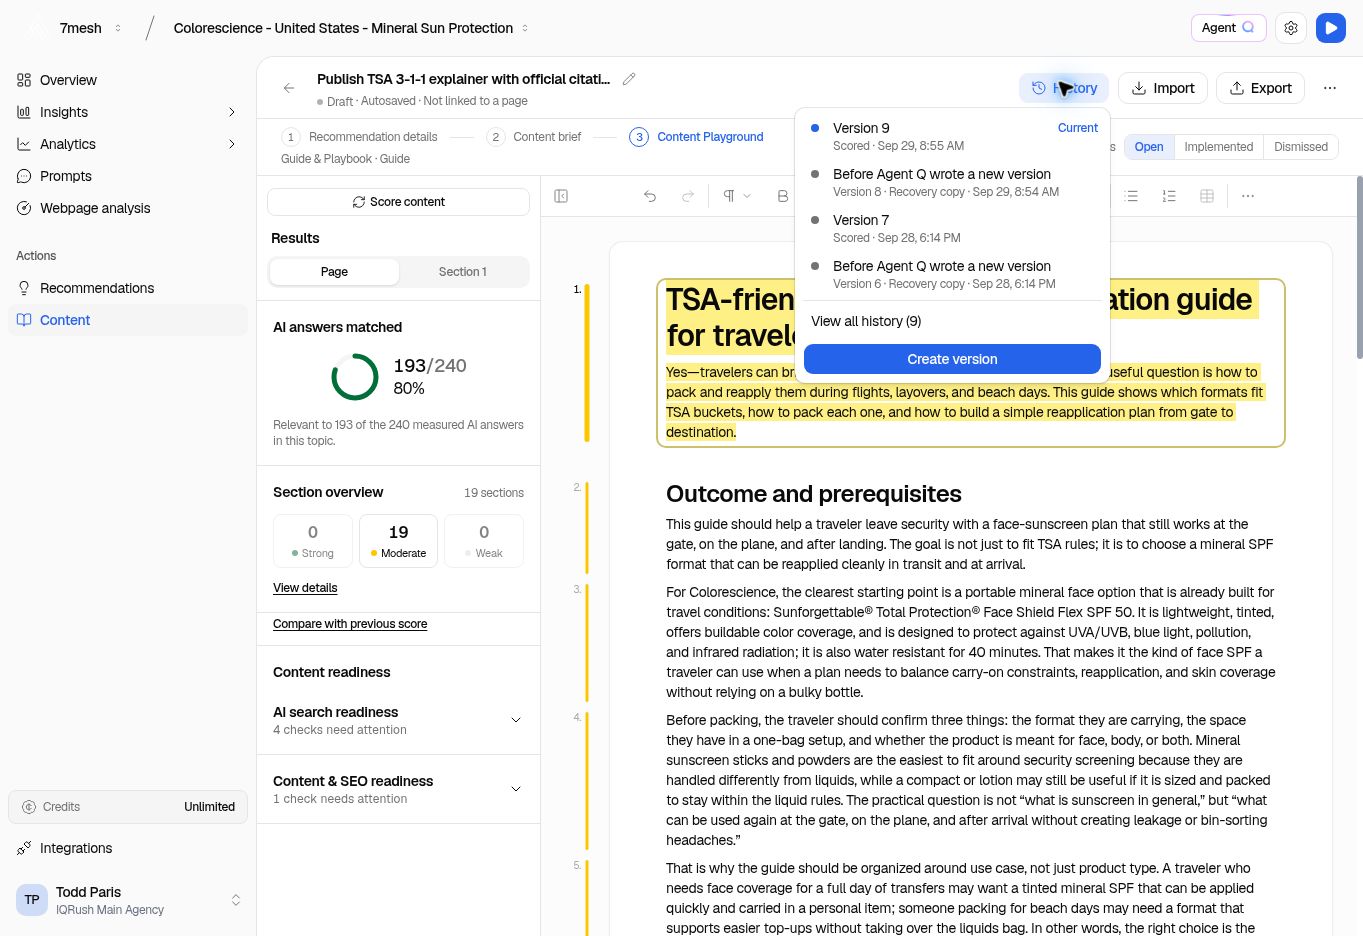Screen dimensions: 1363x936
Task: Edit the title with the pencil icon
Action: [629, 79]
